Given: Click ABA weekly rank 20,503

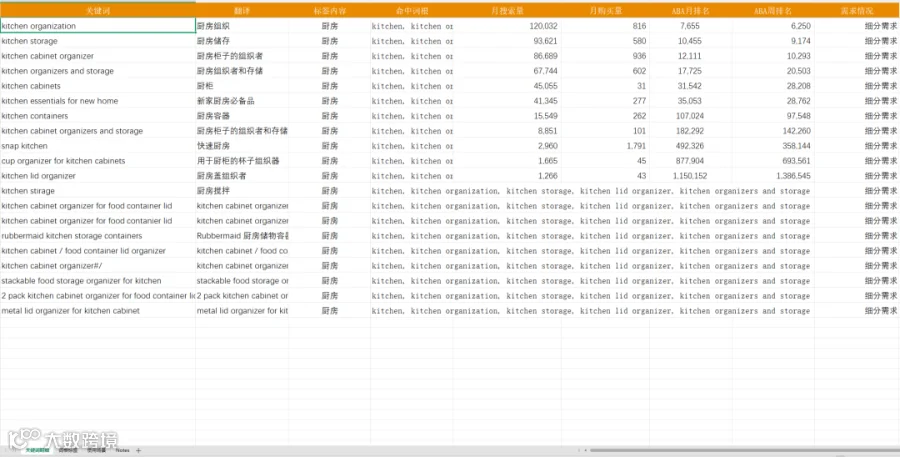Looking at the screenshot, I should (773, 71).
